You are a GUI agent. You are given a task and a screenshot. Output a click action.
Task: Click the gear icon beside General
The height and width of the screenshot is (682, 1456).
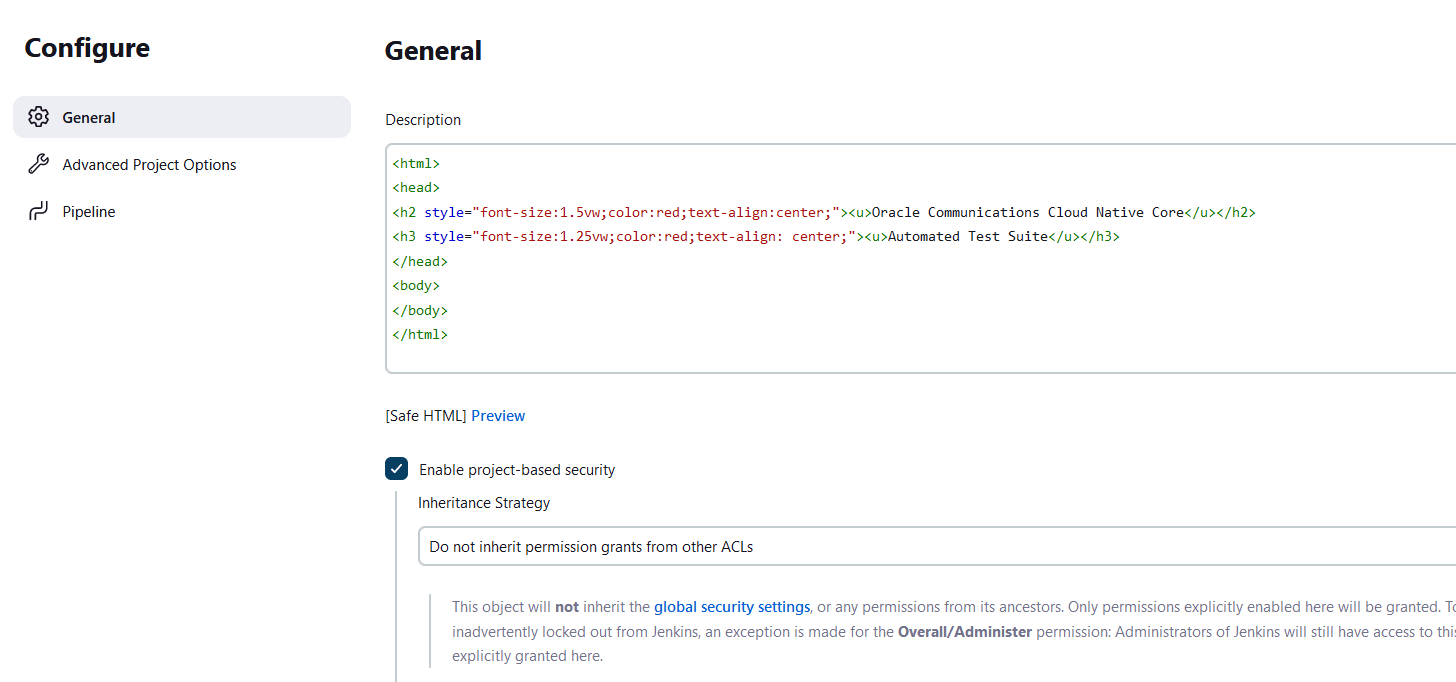point(39,117)
